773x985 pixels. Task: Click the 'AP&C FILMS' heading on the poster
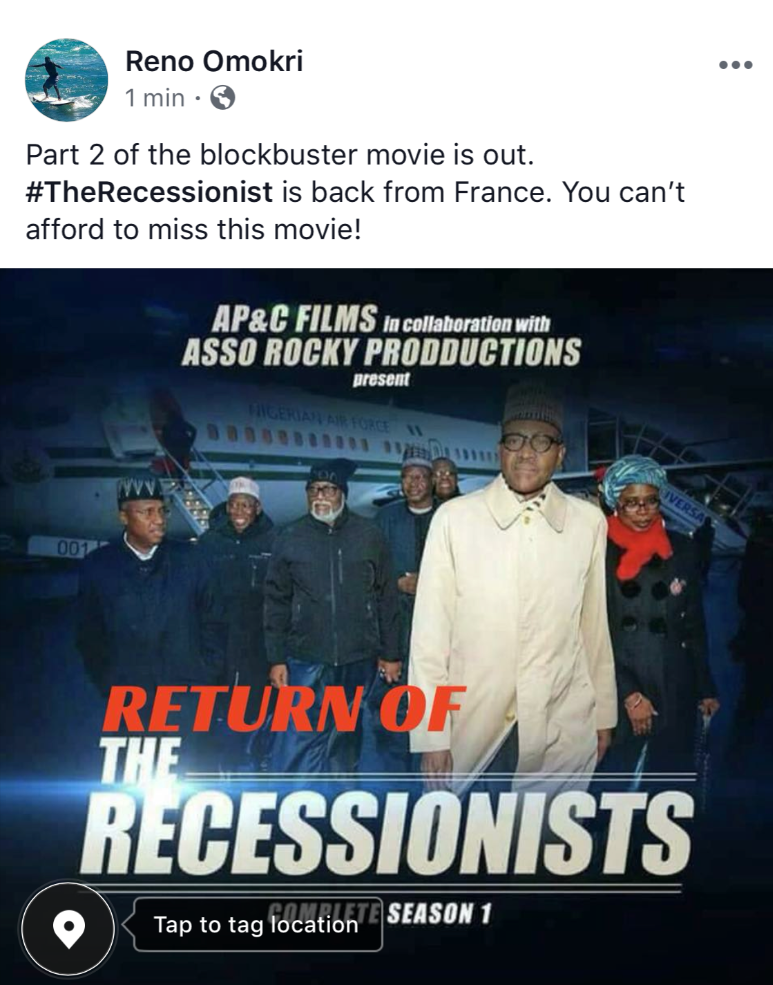pyautogui.click(x=294, y=318)
